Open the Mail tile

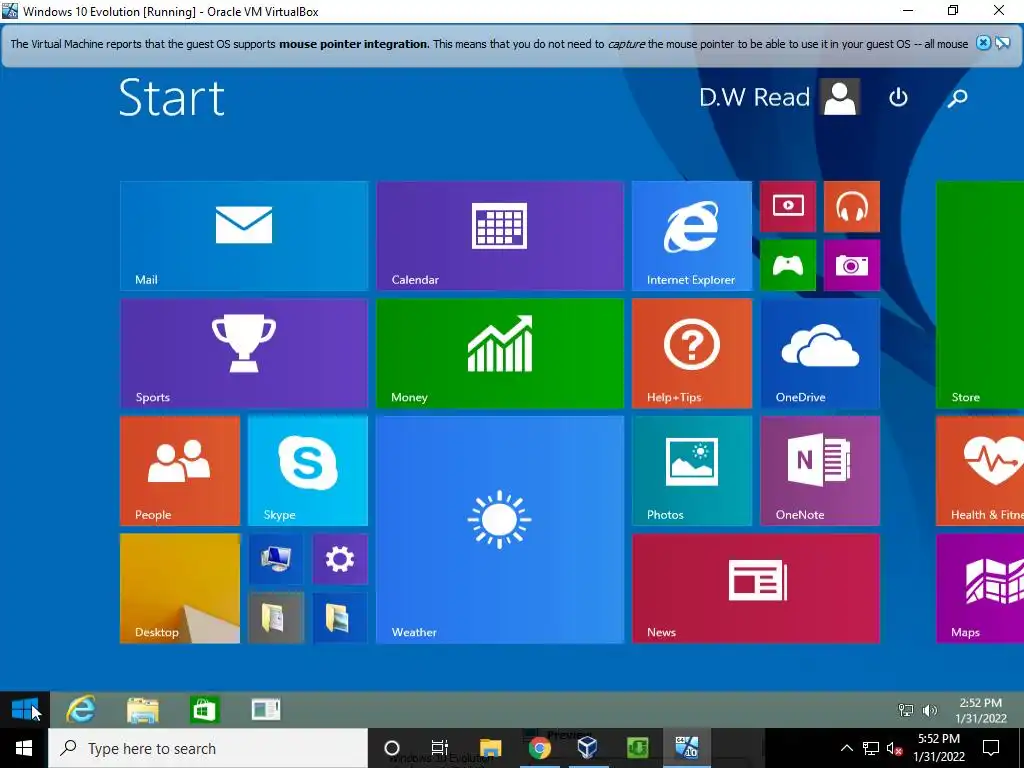(x=244, y=236)
